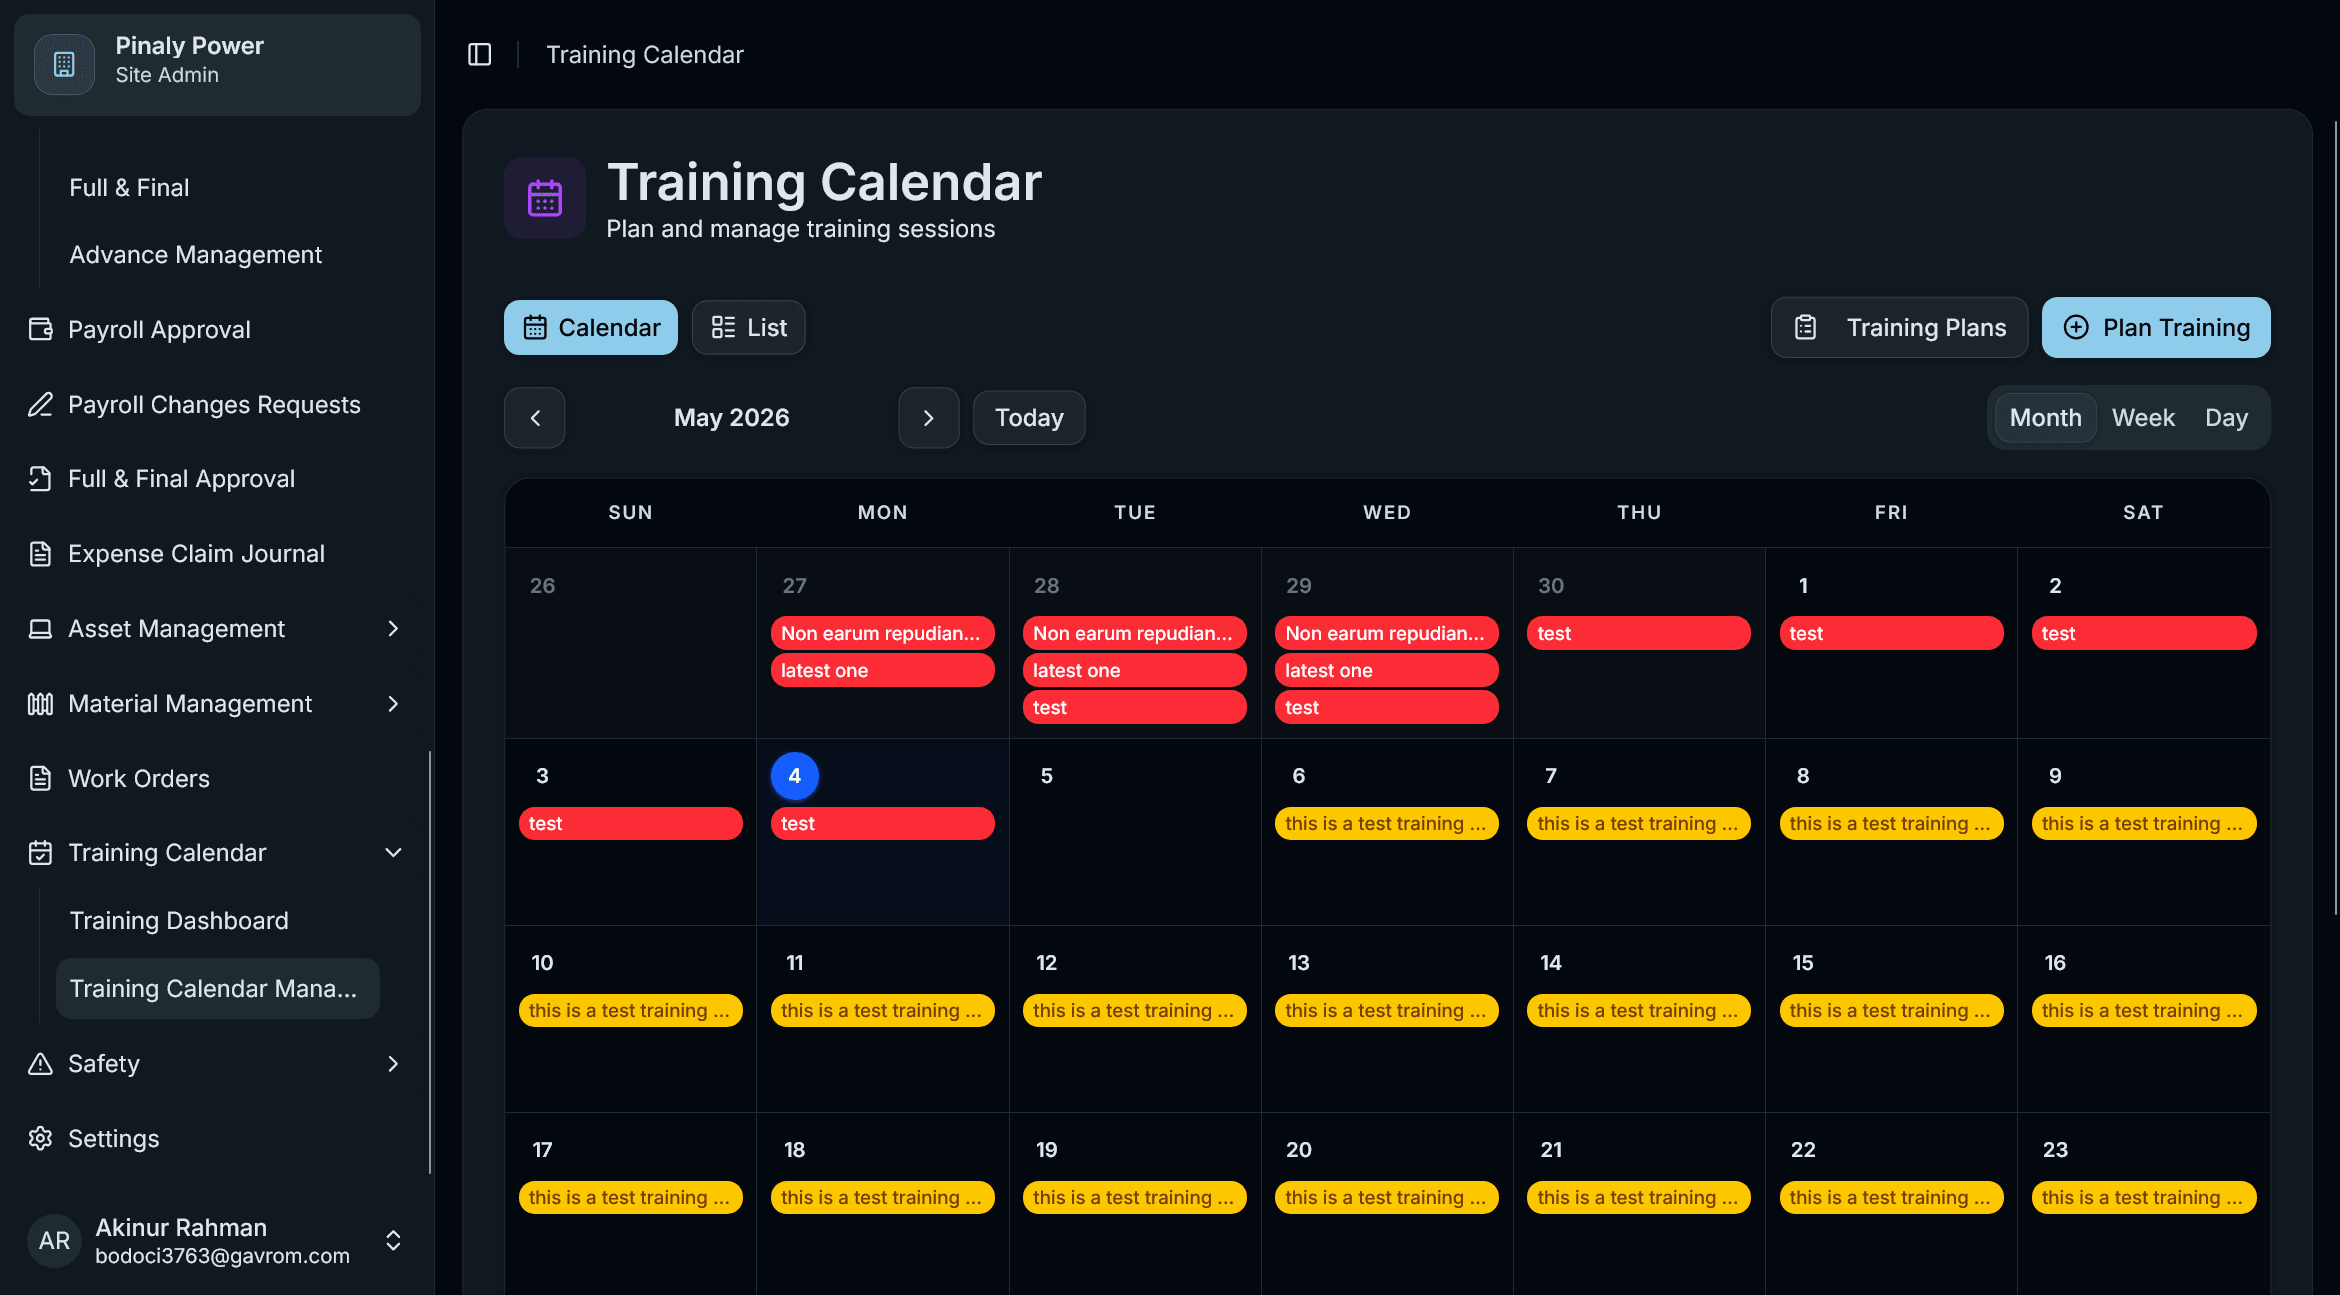
Task: Click the plus circle icon in Plan Training
Action: [2076, 327]
